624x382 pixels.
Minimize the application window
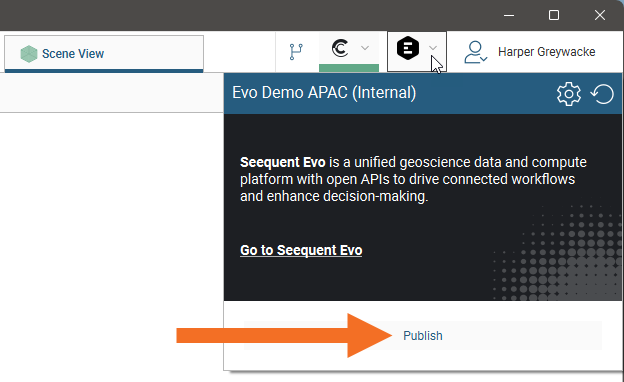(509, 16)
